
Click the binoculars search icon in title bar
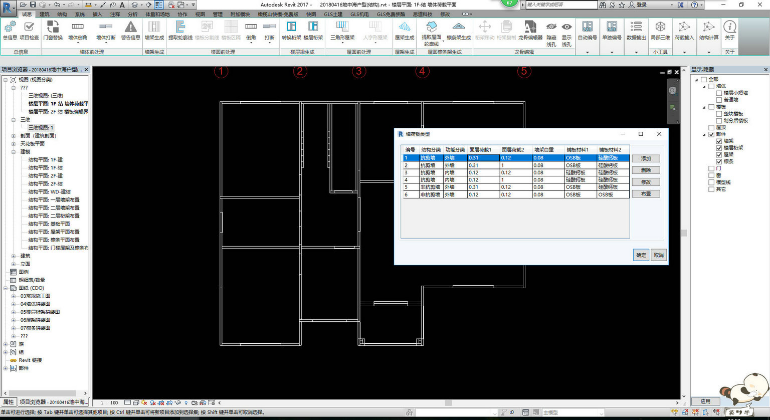coord(603,5)
